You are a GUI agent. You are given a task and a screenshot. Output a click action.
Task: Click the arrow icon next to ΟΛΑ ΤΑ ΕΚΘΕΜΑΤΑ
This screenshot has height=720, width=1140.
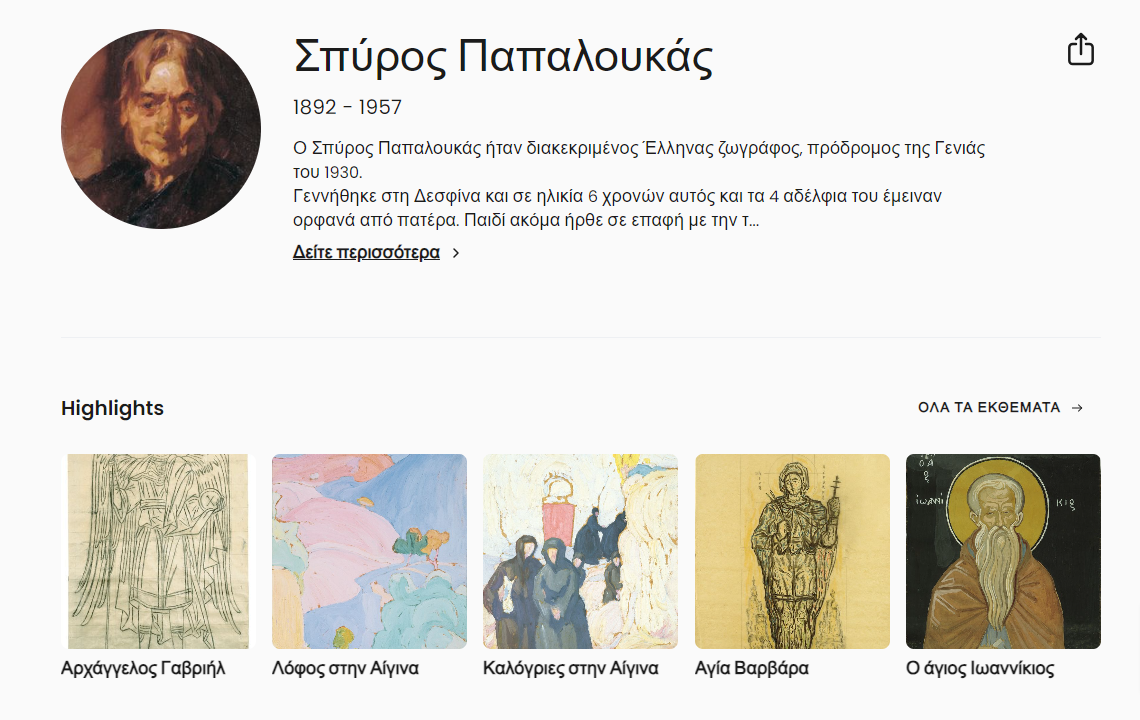(x=1077, y=408)
